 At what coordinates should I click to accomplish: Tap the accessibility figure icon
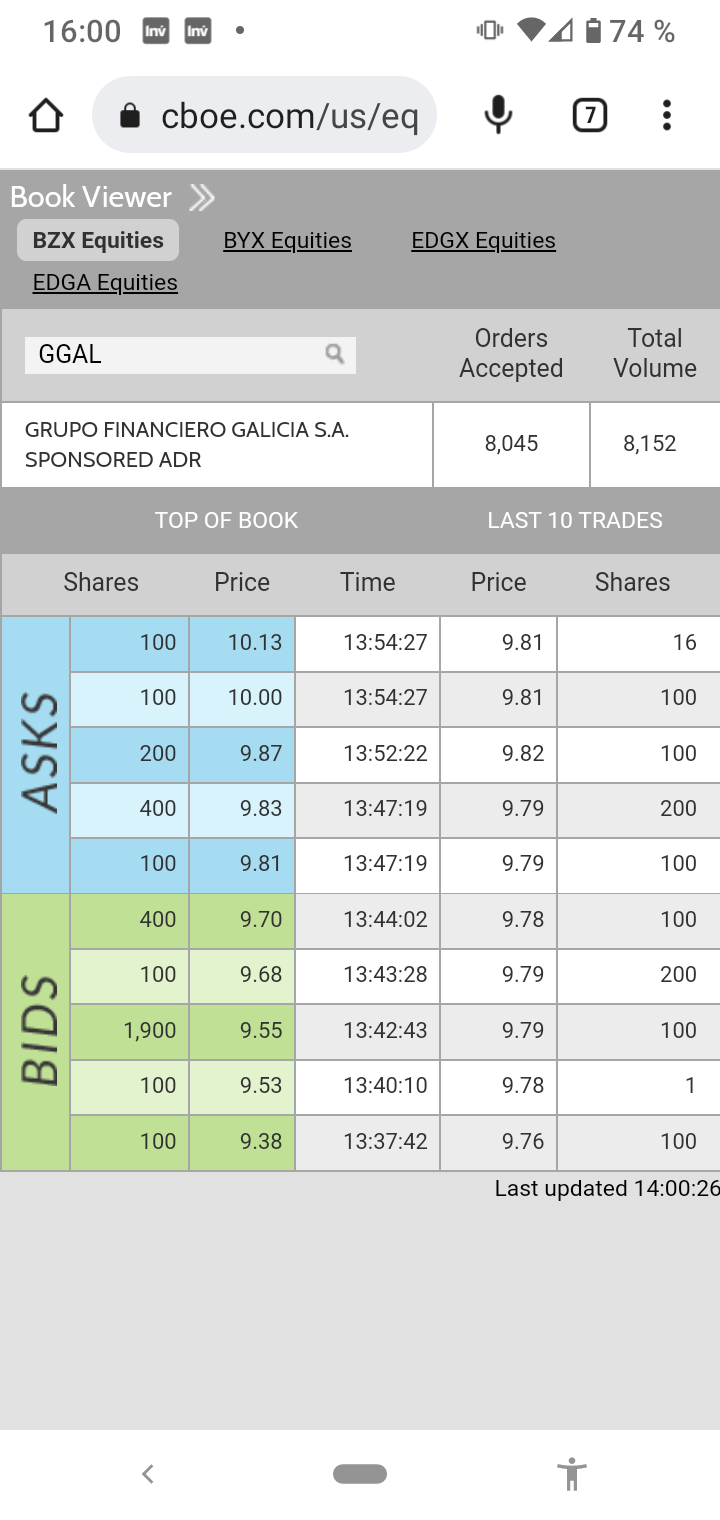pos(572,1474)
